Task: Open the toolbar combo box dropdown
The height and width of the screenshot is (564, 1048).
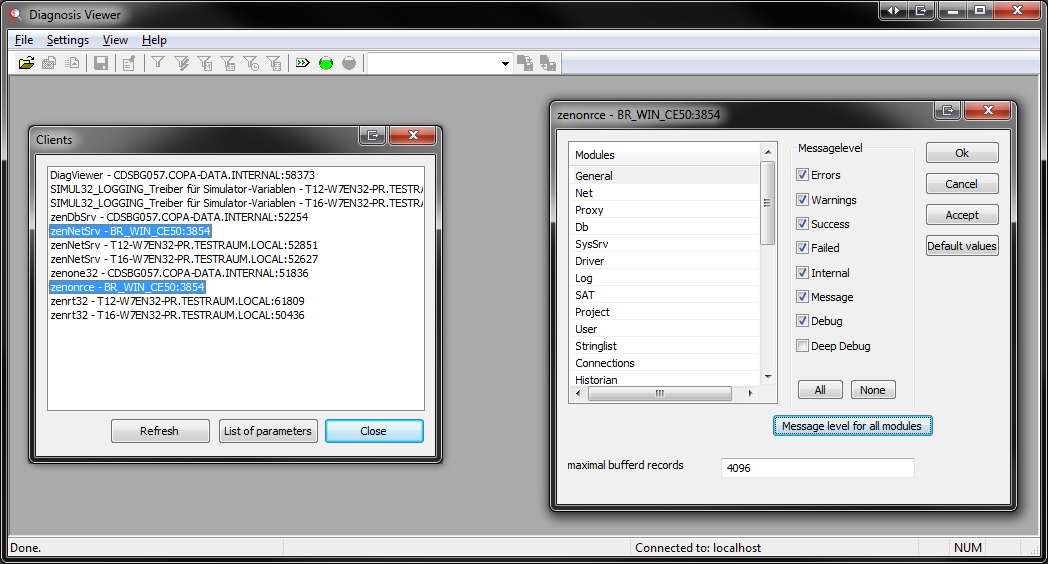Action: click(x=505, y=63)
